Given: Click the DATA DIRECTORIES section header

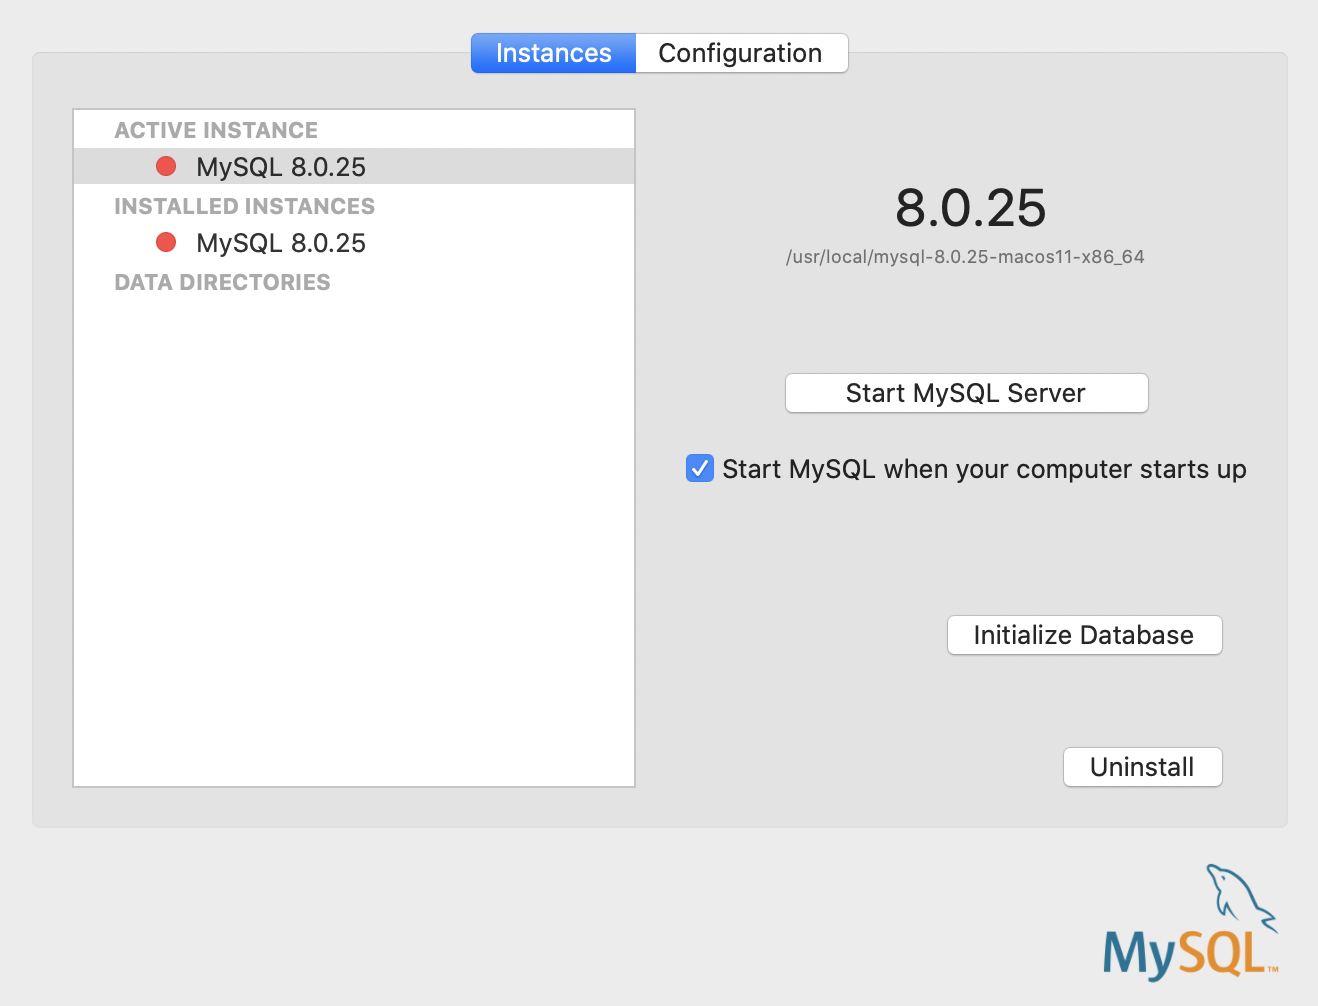Looking at the screenshot, I should [x=222, y=282].
